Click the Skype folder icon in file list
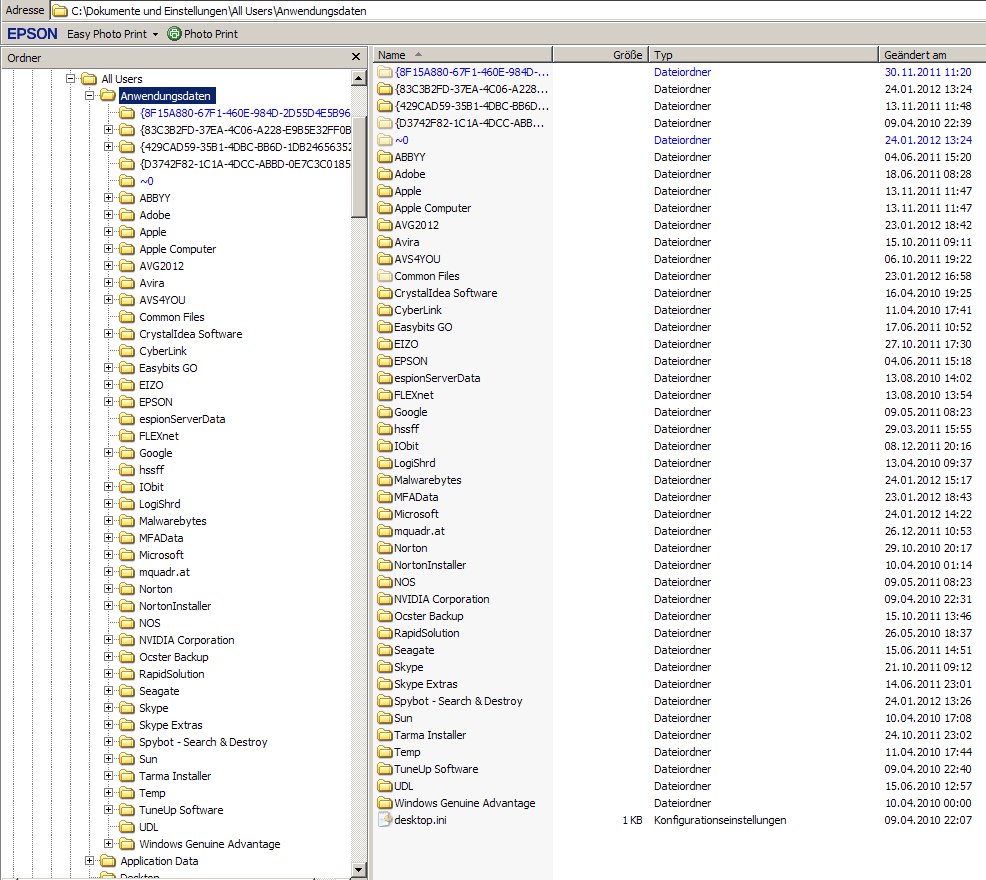The width and height of the screenshot is (986, 880). pyautogui.click(x=386, y=667)
